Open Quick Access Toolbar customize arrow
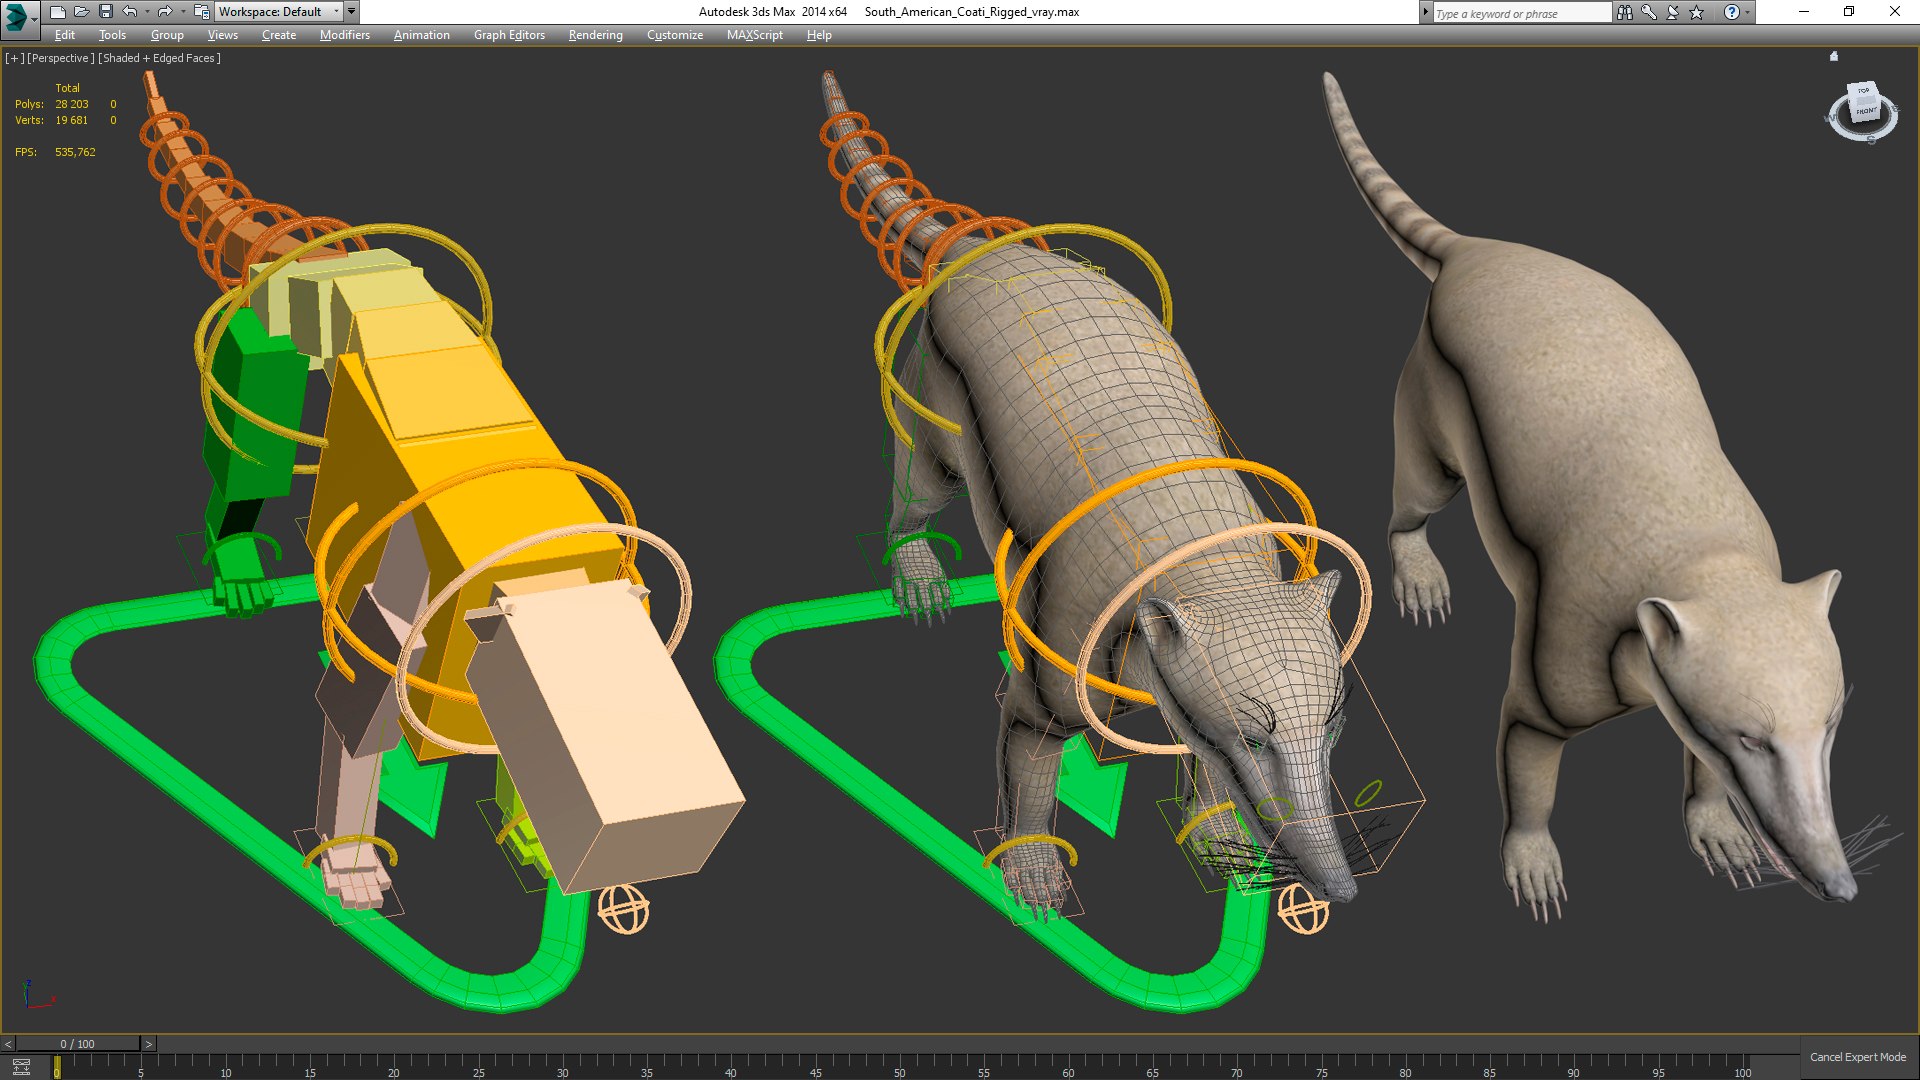1920x1080 pixels. pos(352,12)
